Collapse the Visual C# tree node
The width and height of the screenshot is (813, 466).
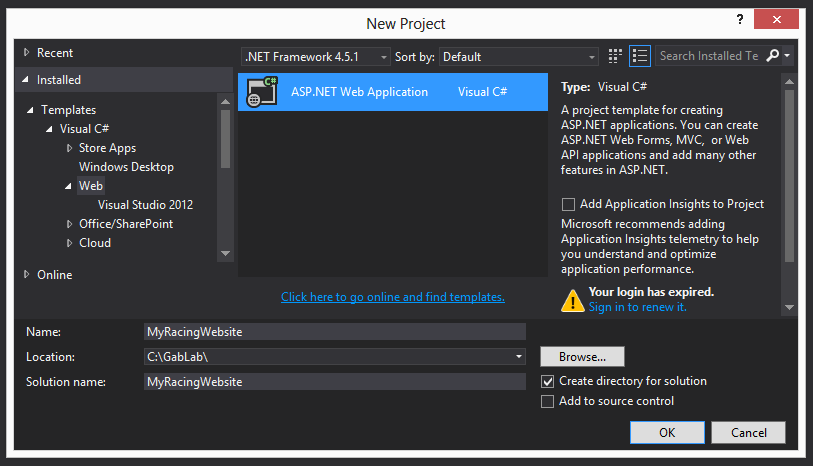49,129
